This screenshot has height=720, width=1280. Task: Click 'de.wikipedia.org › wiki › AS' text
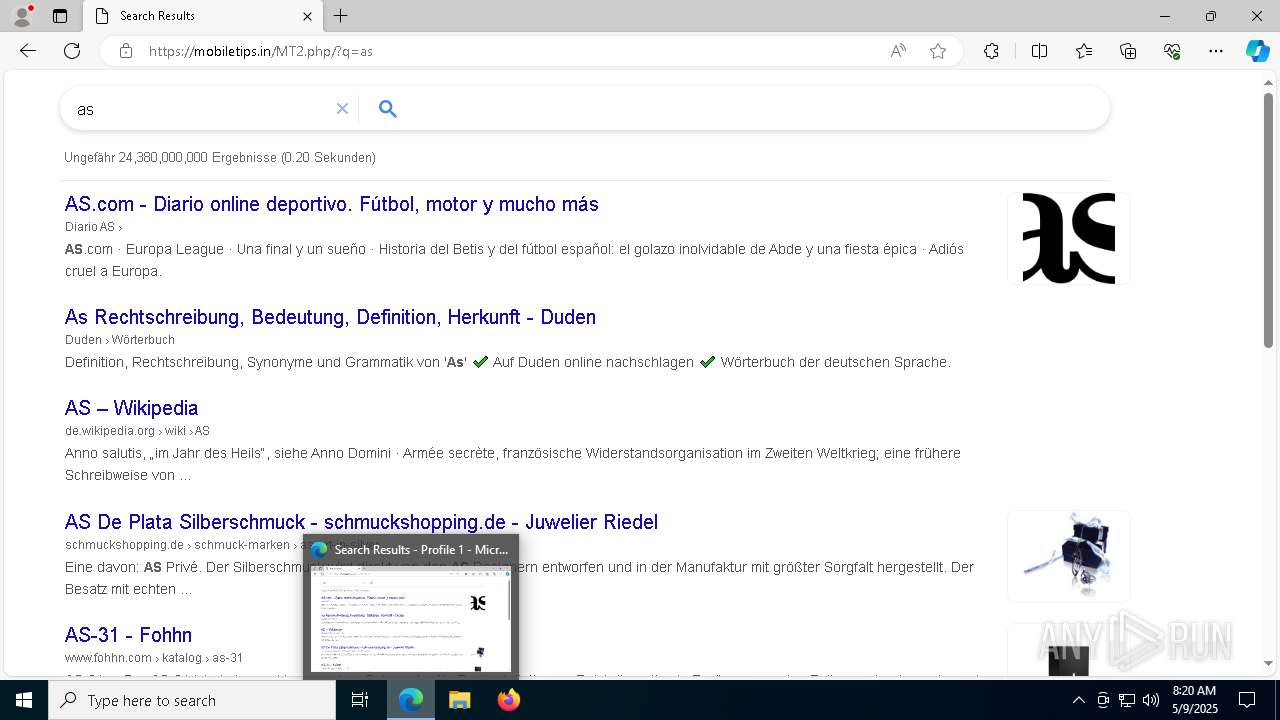(137, 431)
